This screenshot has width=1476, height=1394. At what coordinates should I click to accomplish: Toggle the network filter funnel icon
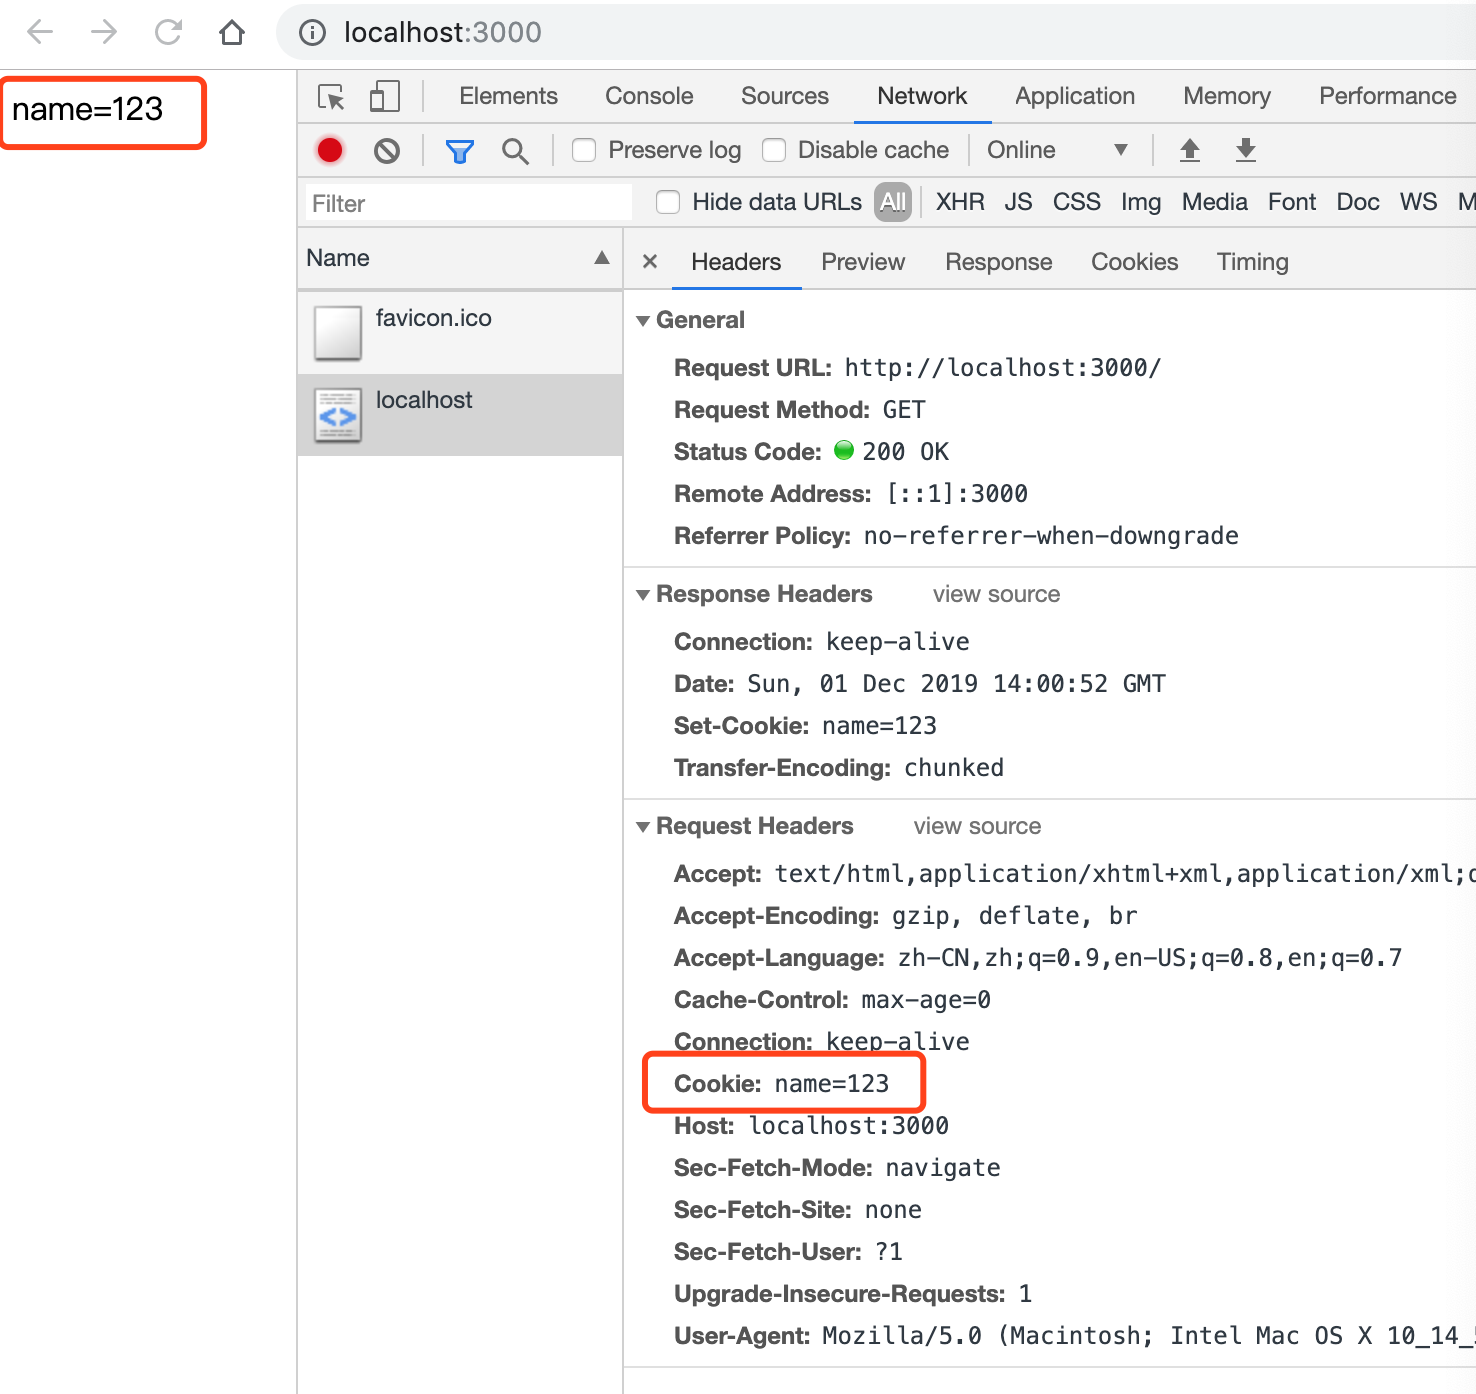click(460, 151)
